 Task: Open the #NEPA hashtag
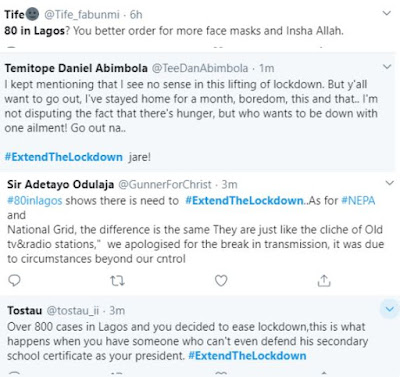click(358, 201)
